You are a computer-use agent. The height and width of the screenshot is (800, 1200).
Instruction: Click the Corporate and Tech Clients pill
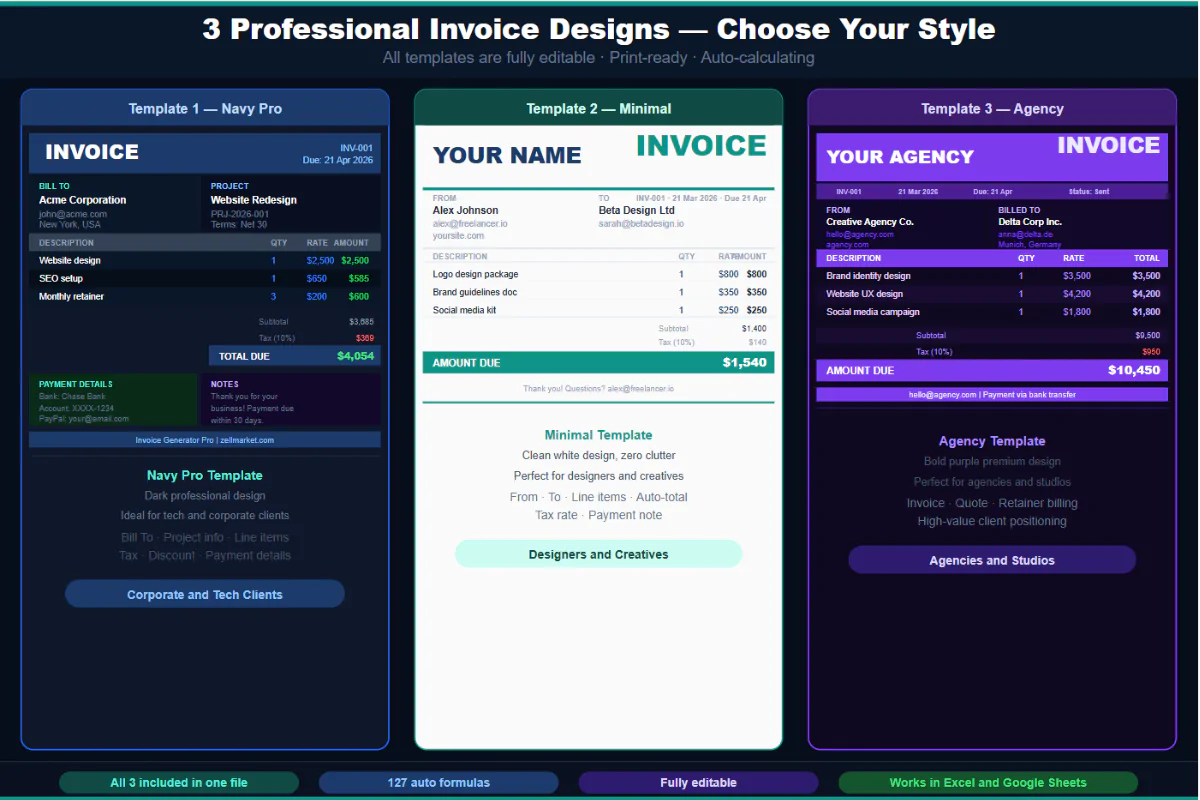(204, 593)
